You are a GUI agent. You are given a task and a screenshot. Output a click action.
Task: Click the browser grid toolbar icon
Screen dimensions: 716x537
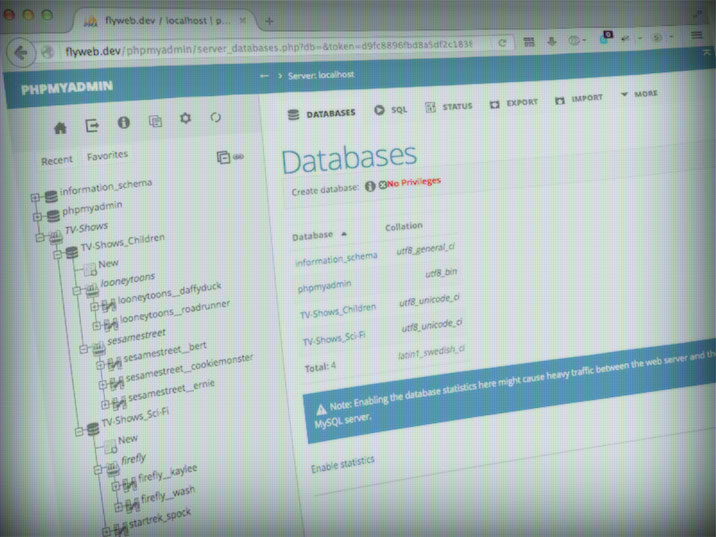[x=529, y=42]
